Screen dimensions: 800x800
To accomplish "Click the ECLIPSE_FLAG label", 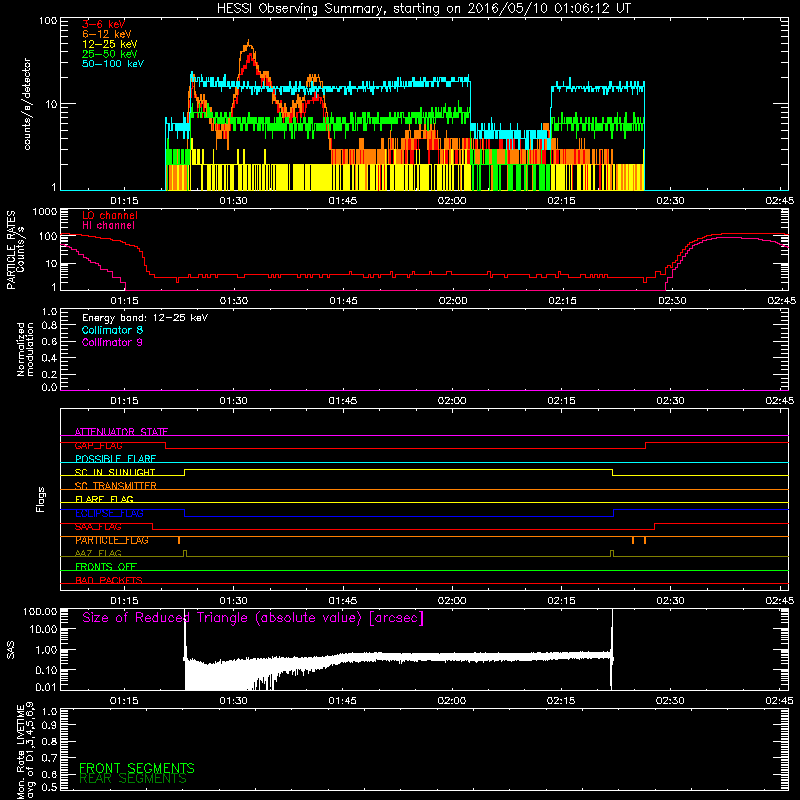I will pyautogui.click(x=109, y=513).
